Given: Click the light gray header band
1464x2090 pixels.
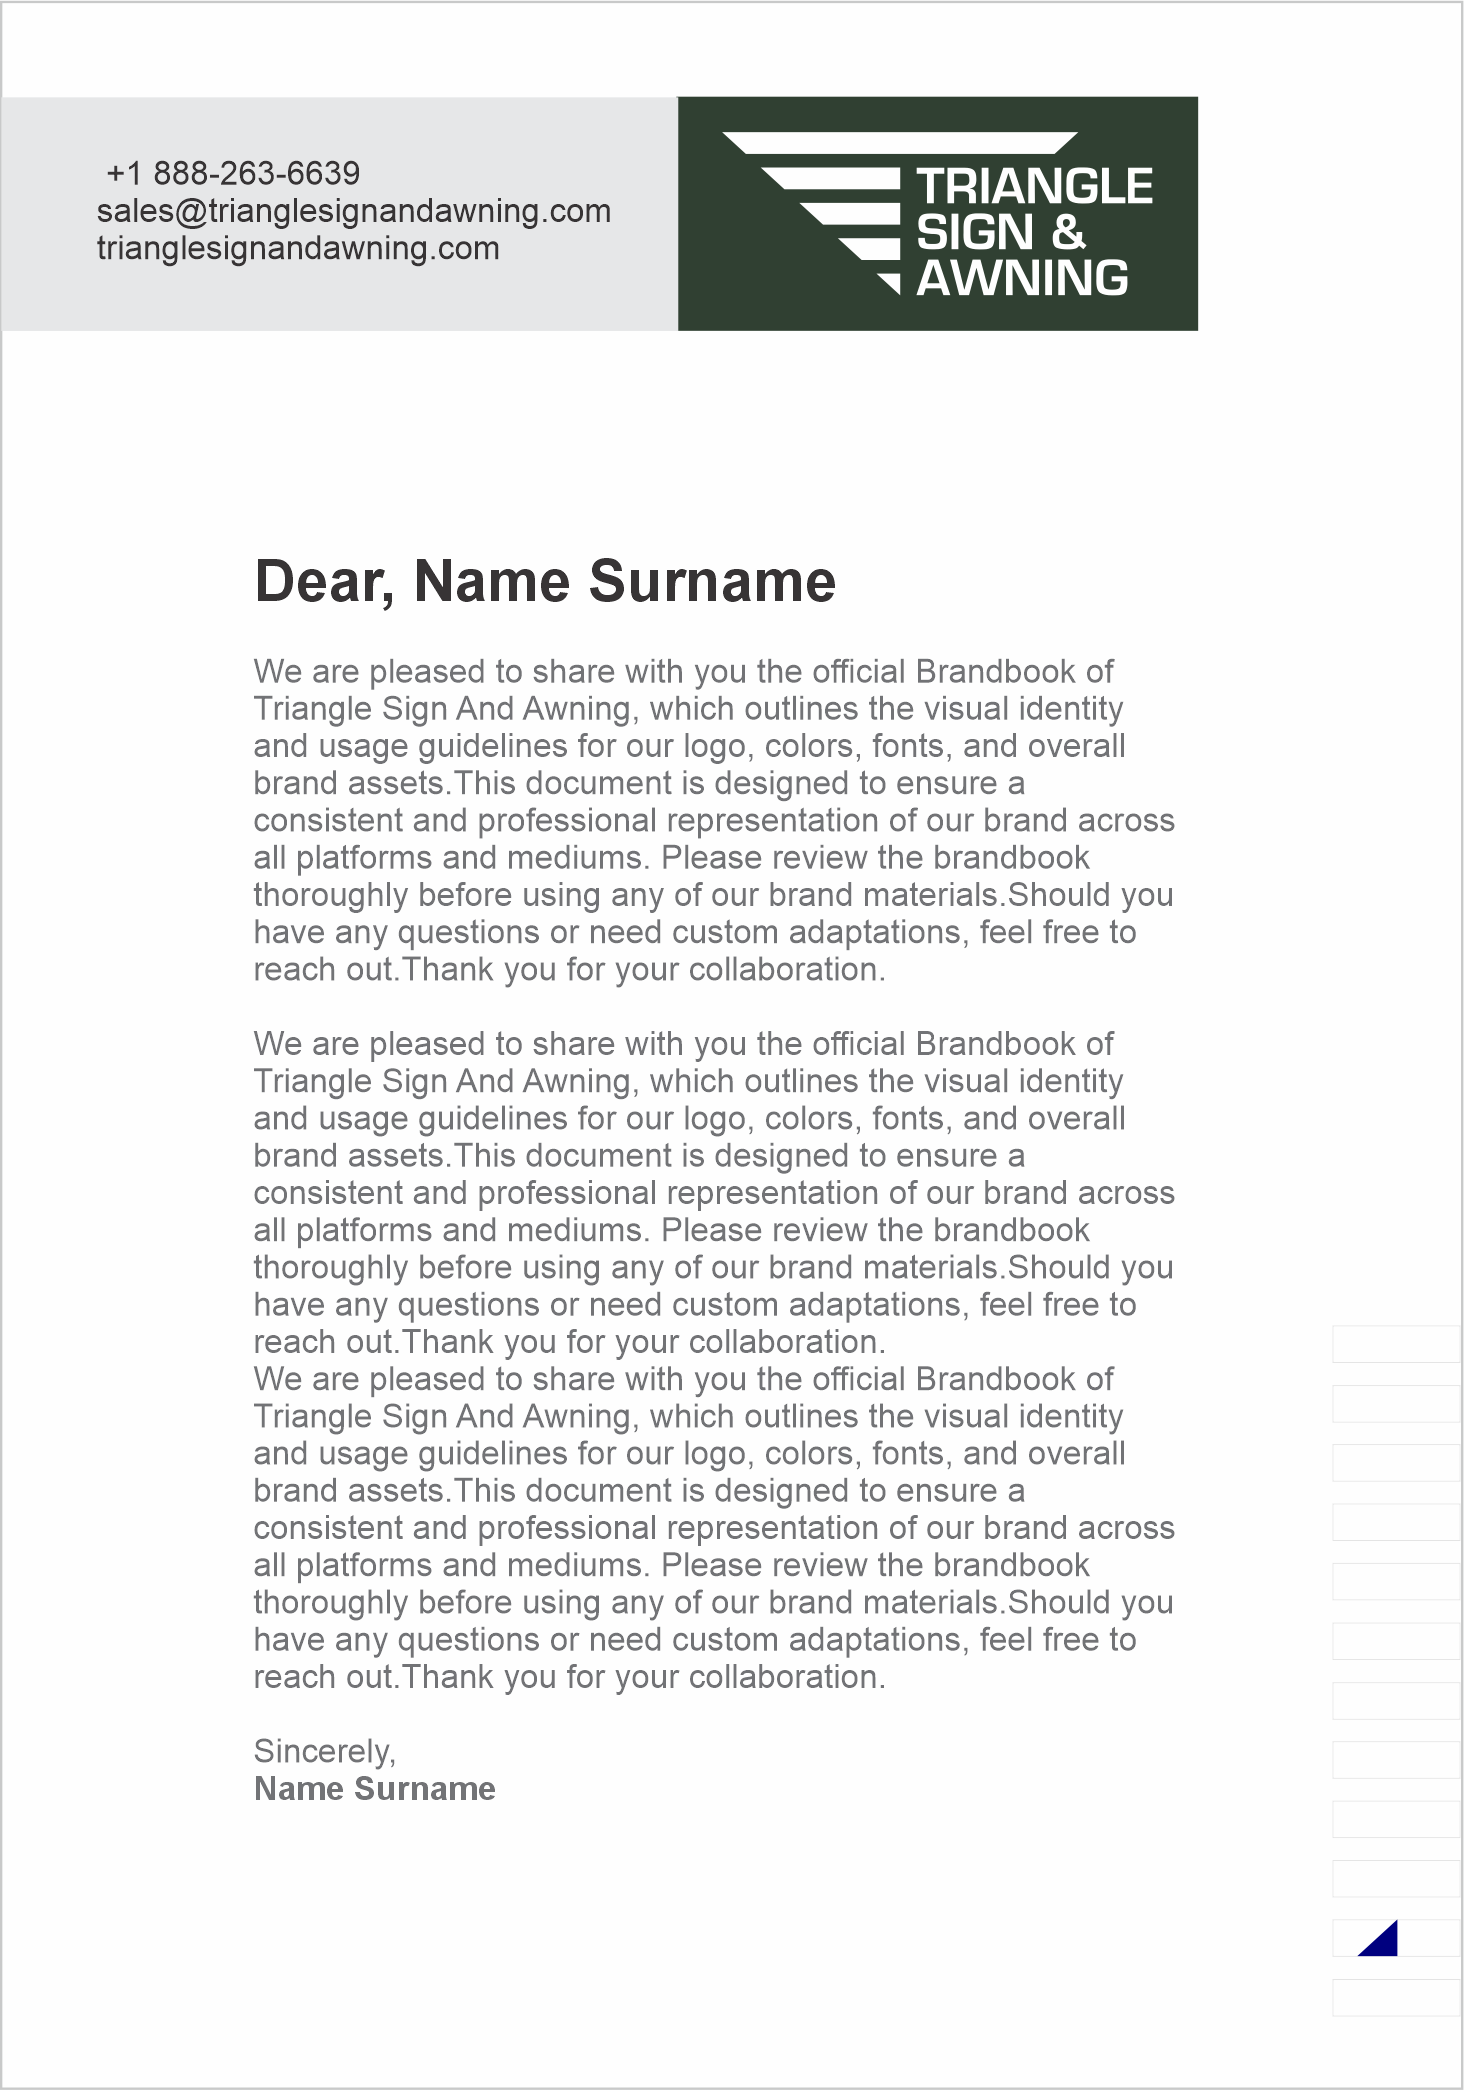Looking at the screenshot, I should click(339, 213).
